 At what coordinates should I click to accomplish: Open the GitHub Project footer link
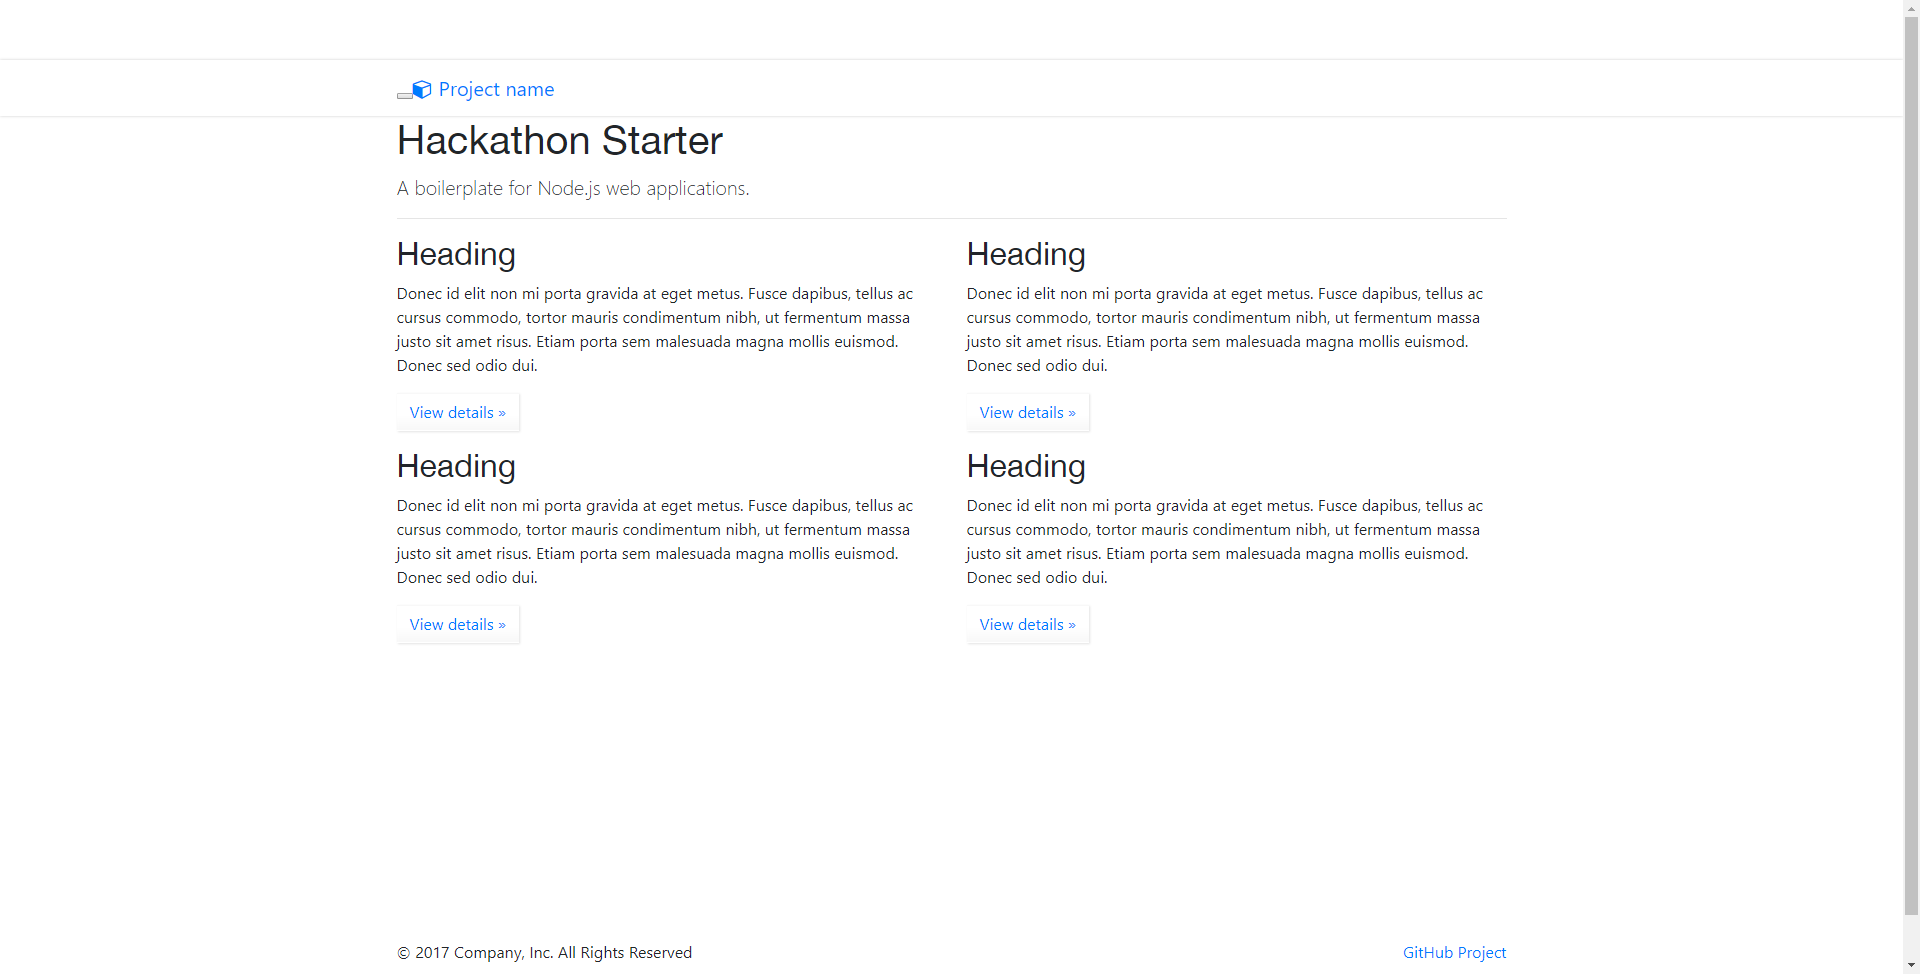[x=1453, y=952]
